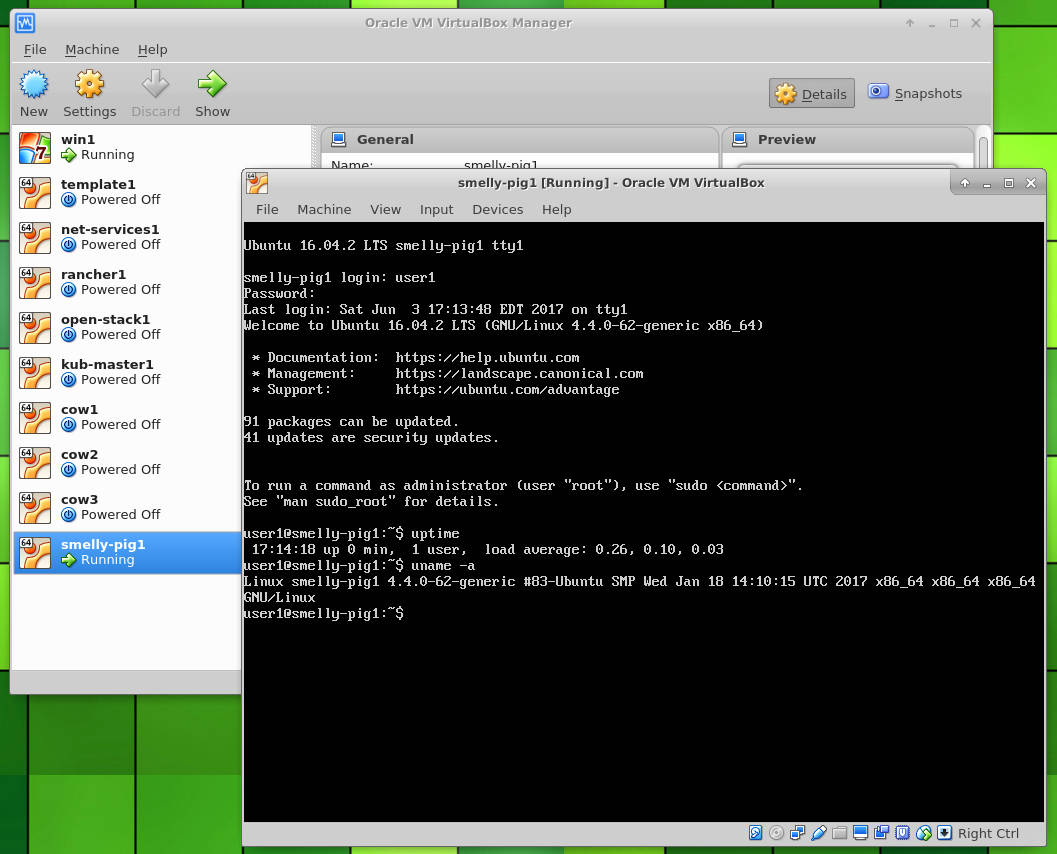Select the template1 virtual machine
This screenshot has width=1057, height=854.
tap(127, 192)
